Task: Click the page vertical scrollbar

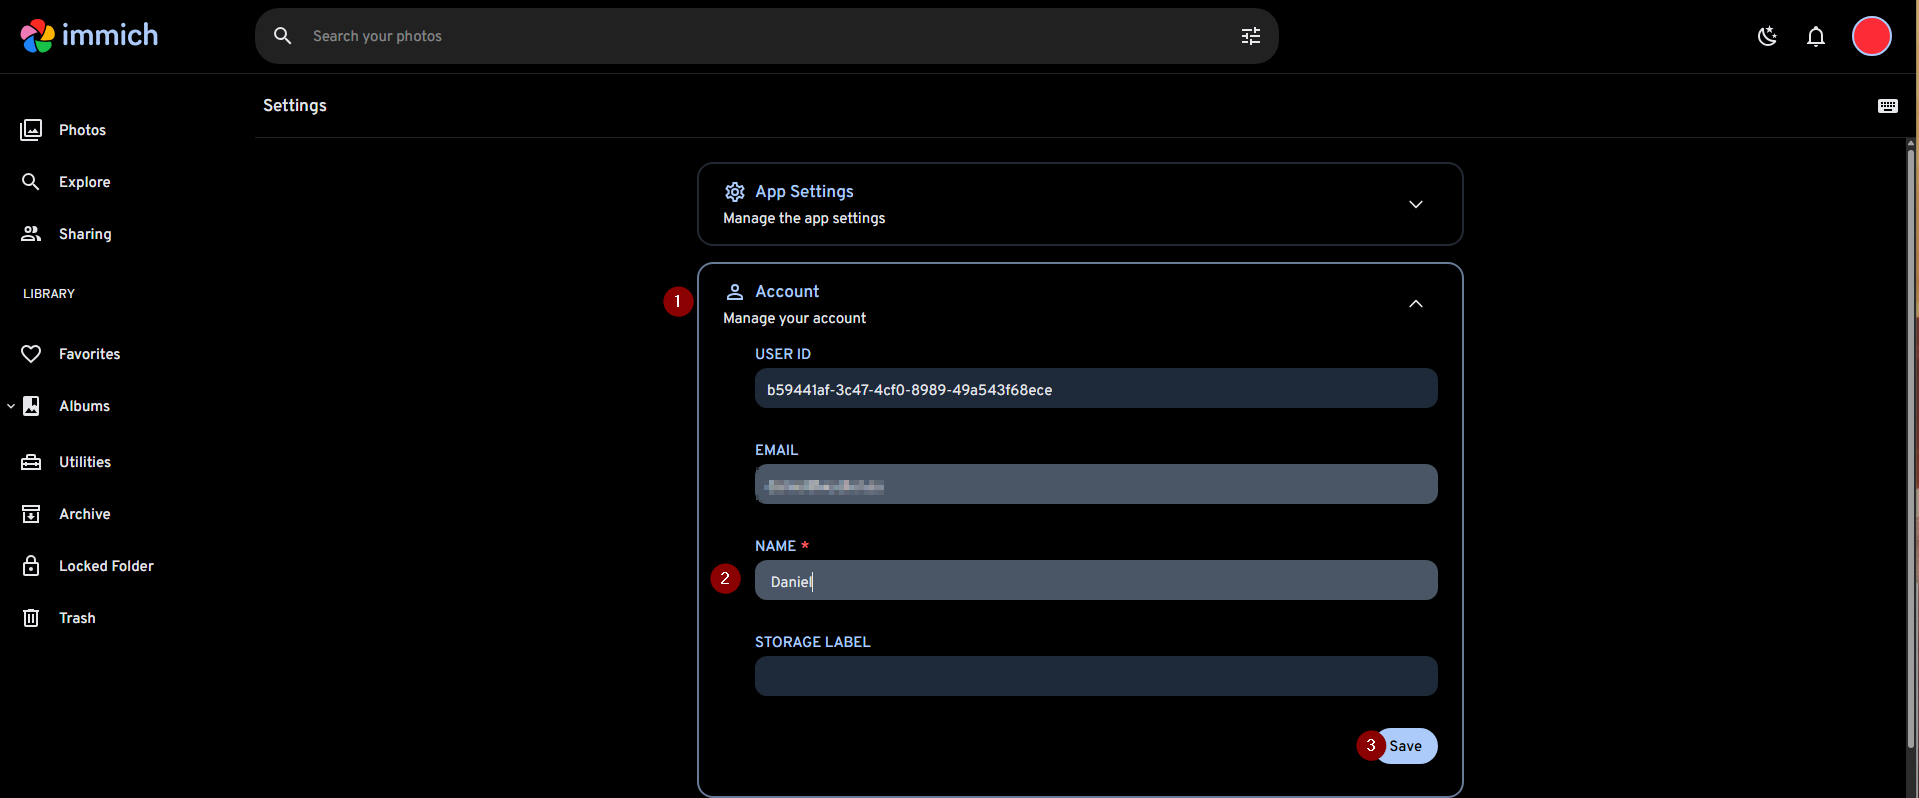Action: (1910, 450)
